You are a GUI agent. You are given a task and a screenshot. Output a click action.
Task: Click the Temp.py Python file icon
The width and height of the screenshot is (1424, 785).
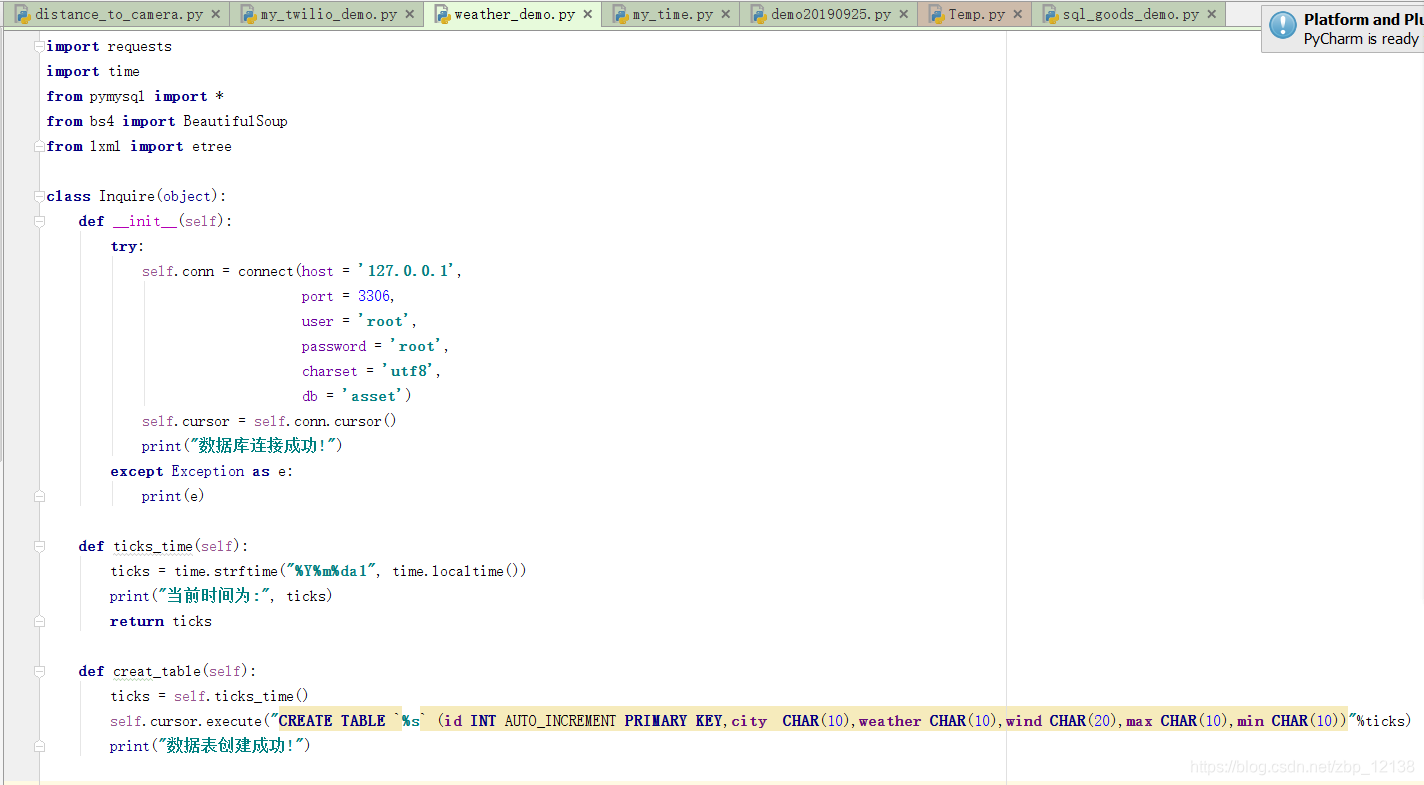coord(937,14)
